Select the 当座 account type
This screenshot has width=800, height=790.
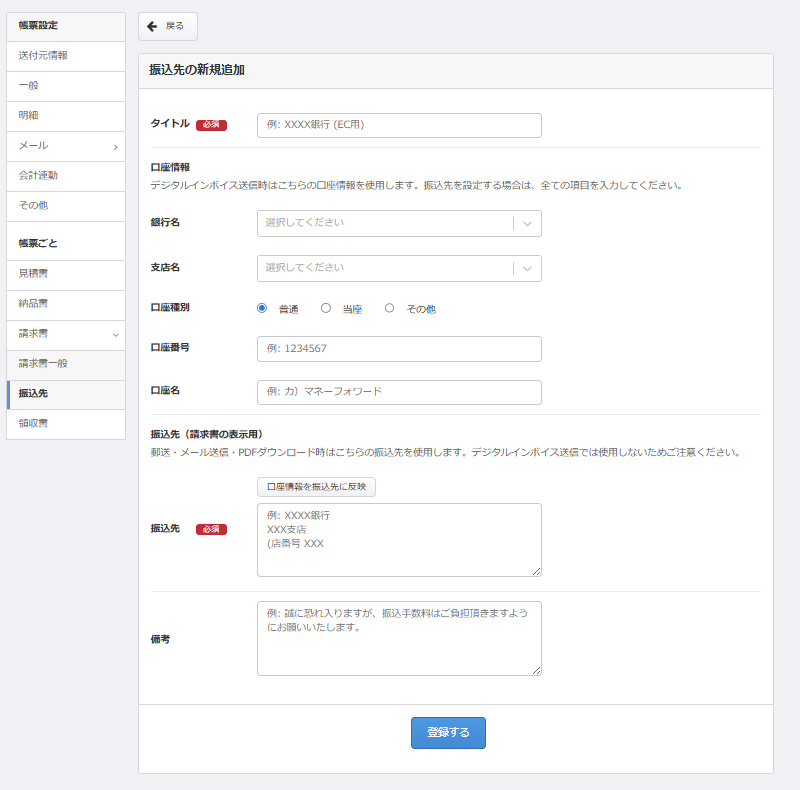tap(326, 309)
